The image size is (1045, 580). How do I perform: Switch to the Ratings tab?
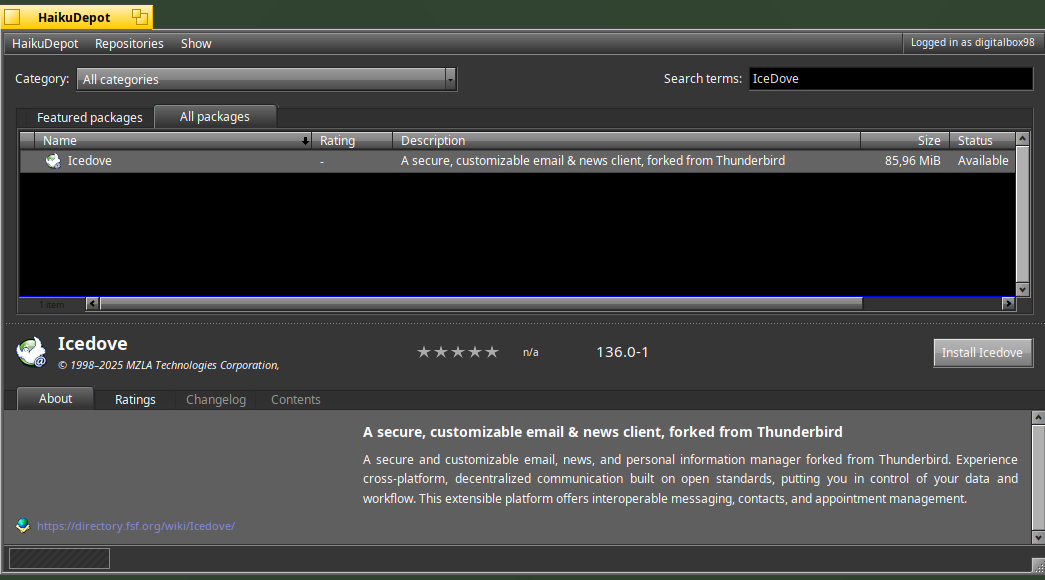(x=135, y=399)
